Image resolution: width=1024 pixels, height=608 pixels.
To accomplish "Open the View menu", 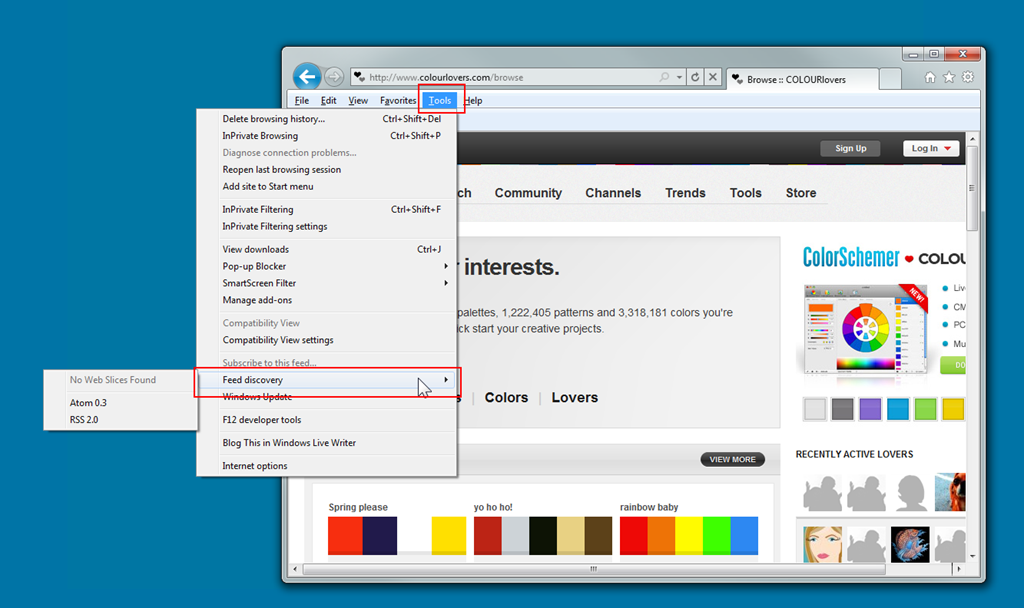I will pyautogui.click(x=358, y=101).
